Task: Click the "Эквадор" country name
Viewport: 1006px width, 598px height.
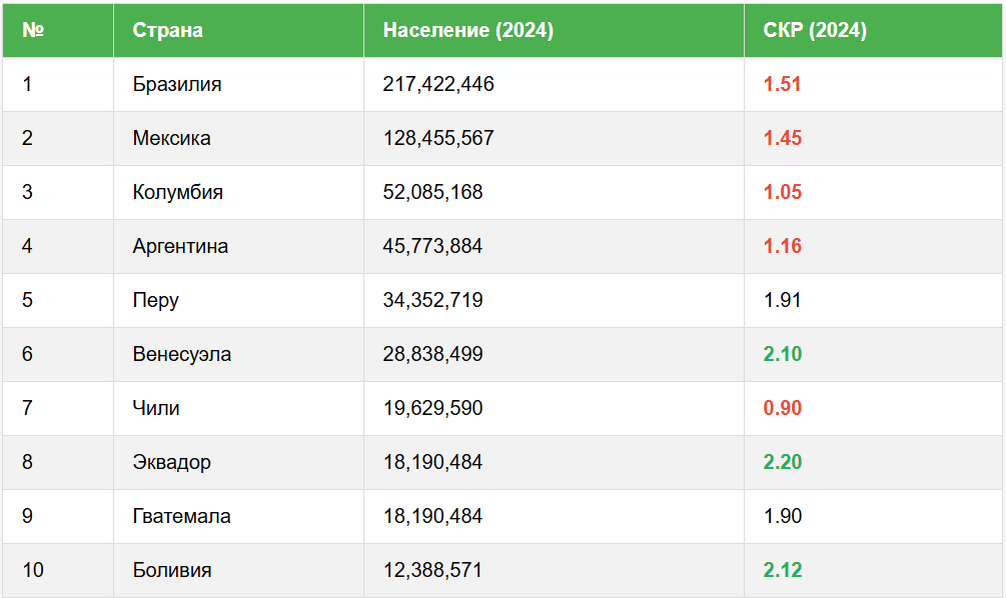Action: coord(172,462)
